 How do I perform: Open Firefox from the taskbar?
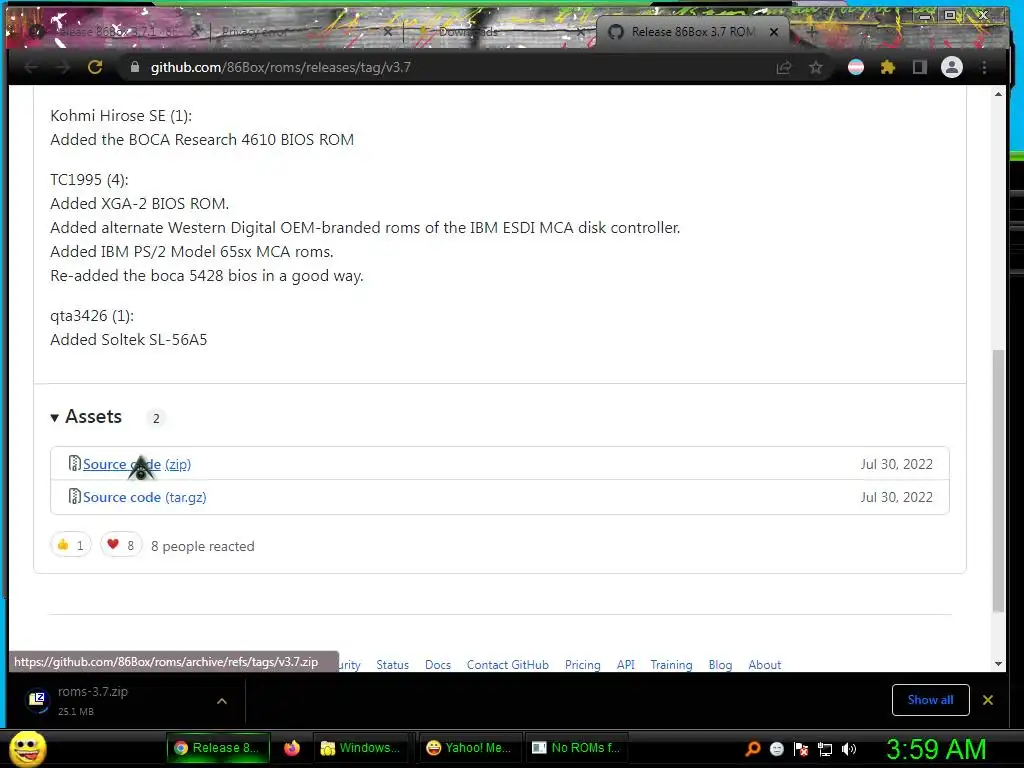click(x=292, y=748)
